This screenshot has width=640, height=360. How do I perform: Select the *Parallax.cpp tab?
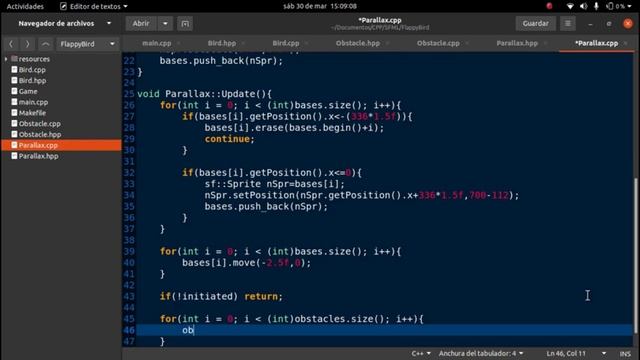(x=596, y=43)
